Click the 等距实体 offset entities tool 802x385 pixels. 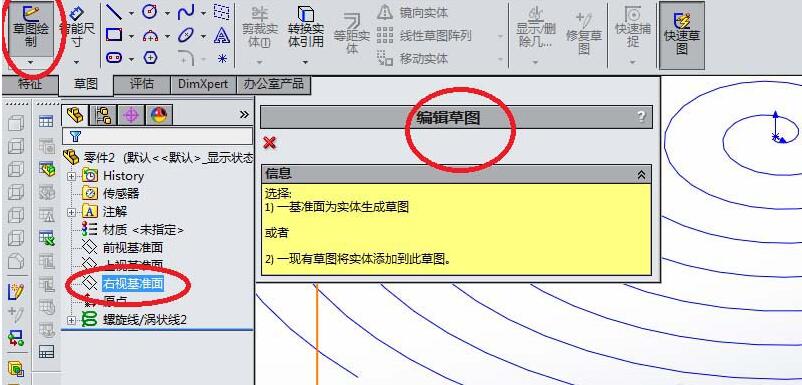(x=352, y=33)
